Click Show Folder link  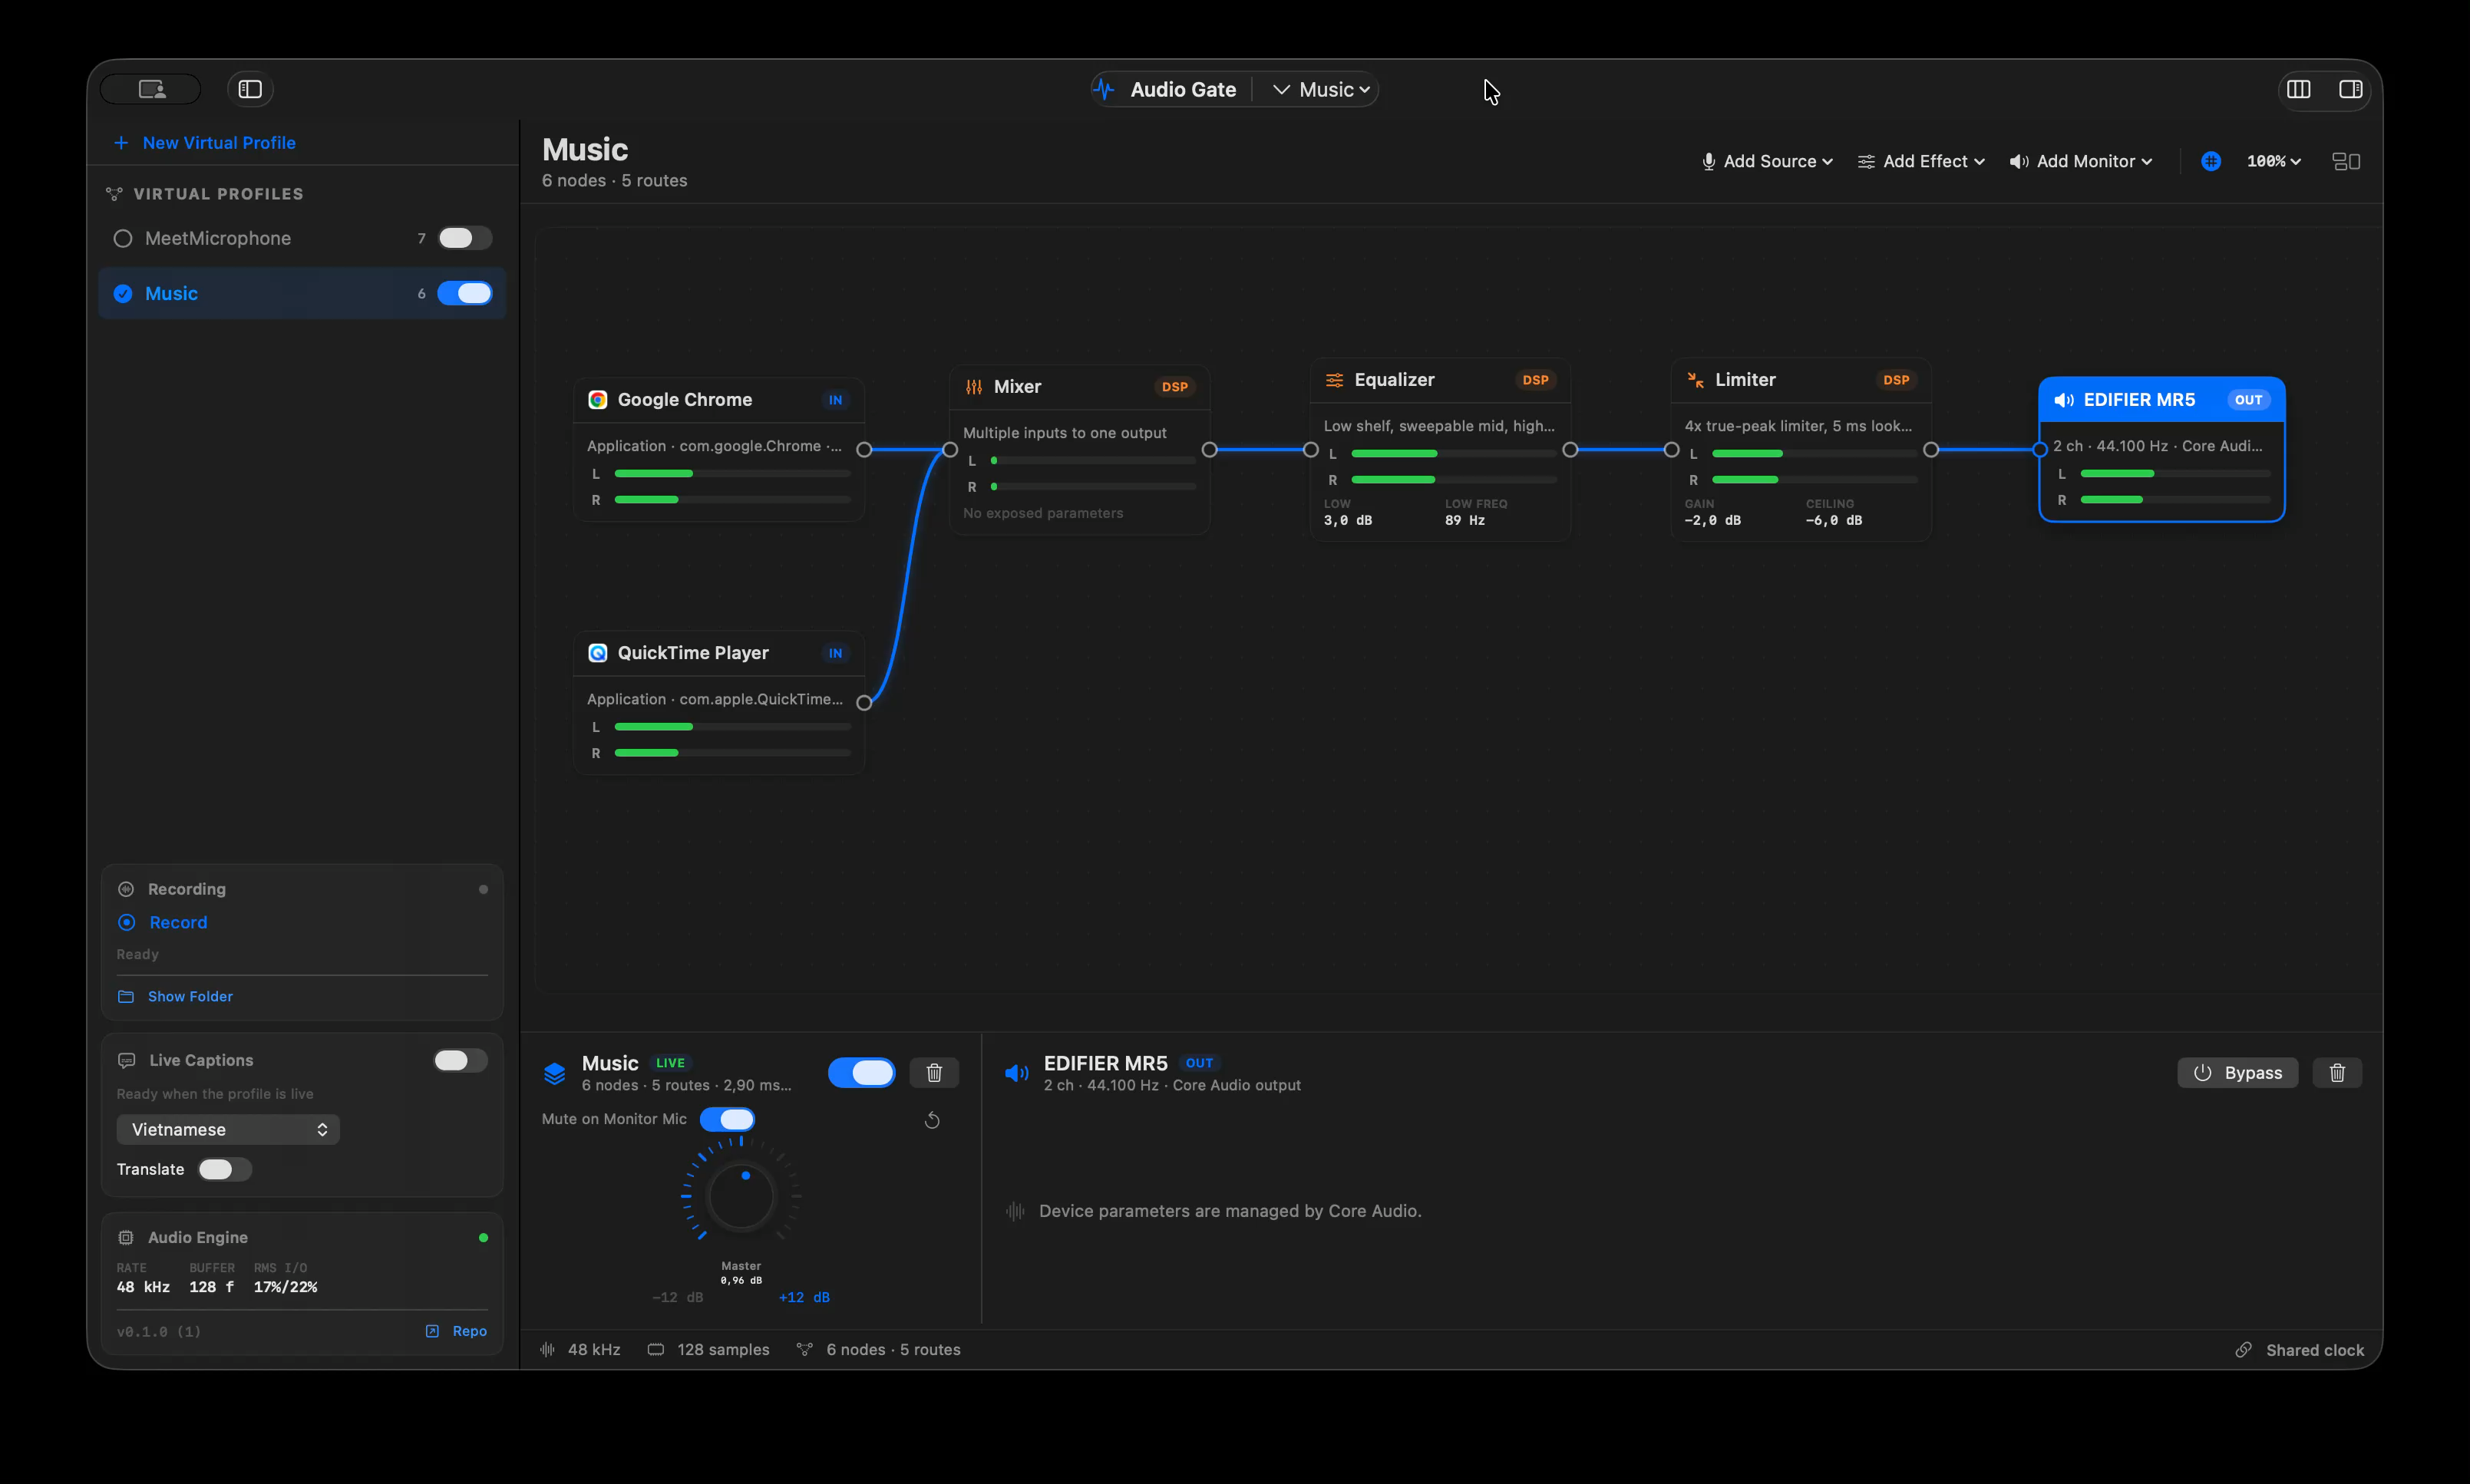tap(176, 997)
